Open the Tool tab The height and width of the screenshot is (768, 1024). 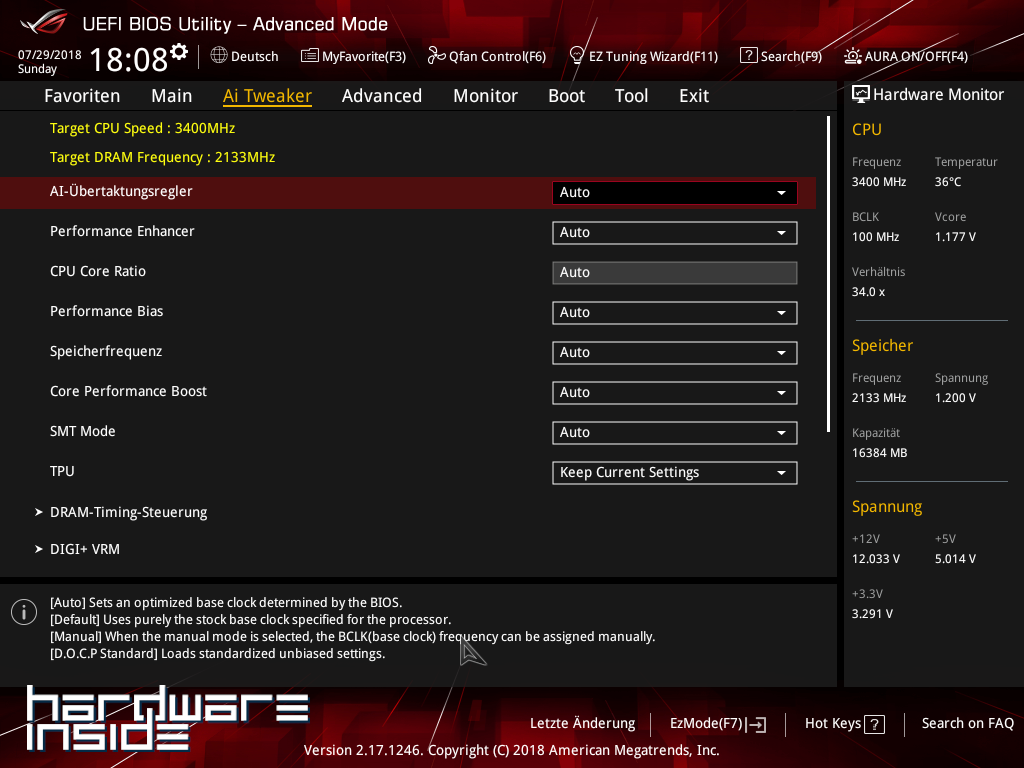[x=632, y=96]
